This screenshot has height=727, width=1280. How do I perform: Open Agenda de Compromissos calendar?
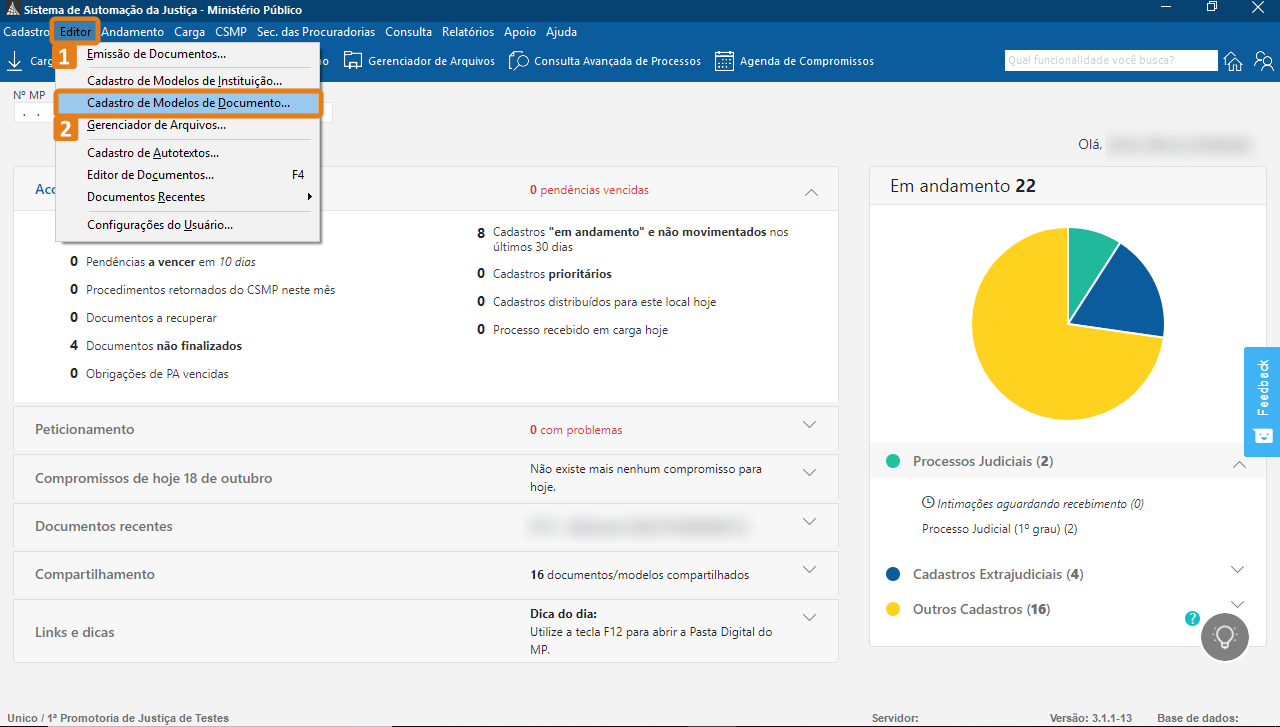(x=794, y=61)
